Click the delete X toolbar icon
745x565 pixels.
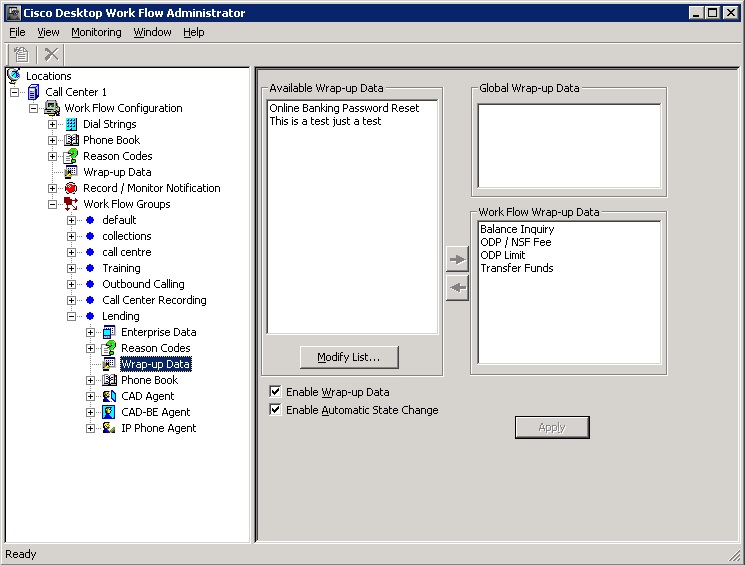pyautogui.click(x=51, y=54)
